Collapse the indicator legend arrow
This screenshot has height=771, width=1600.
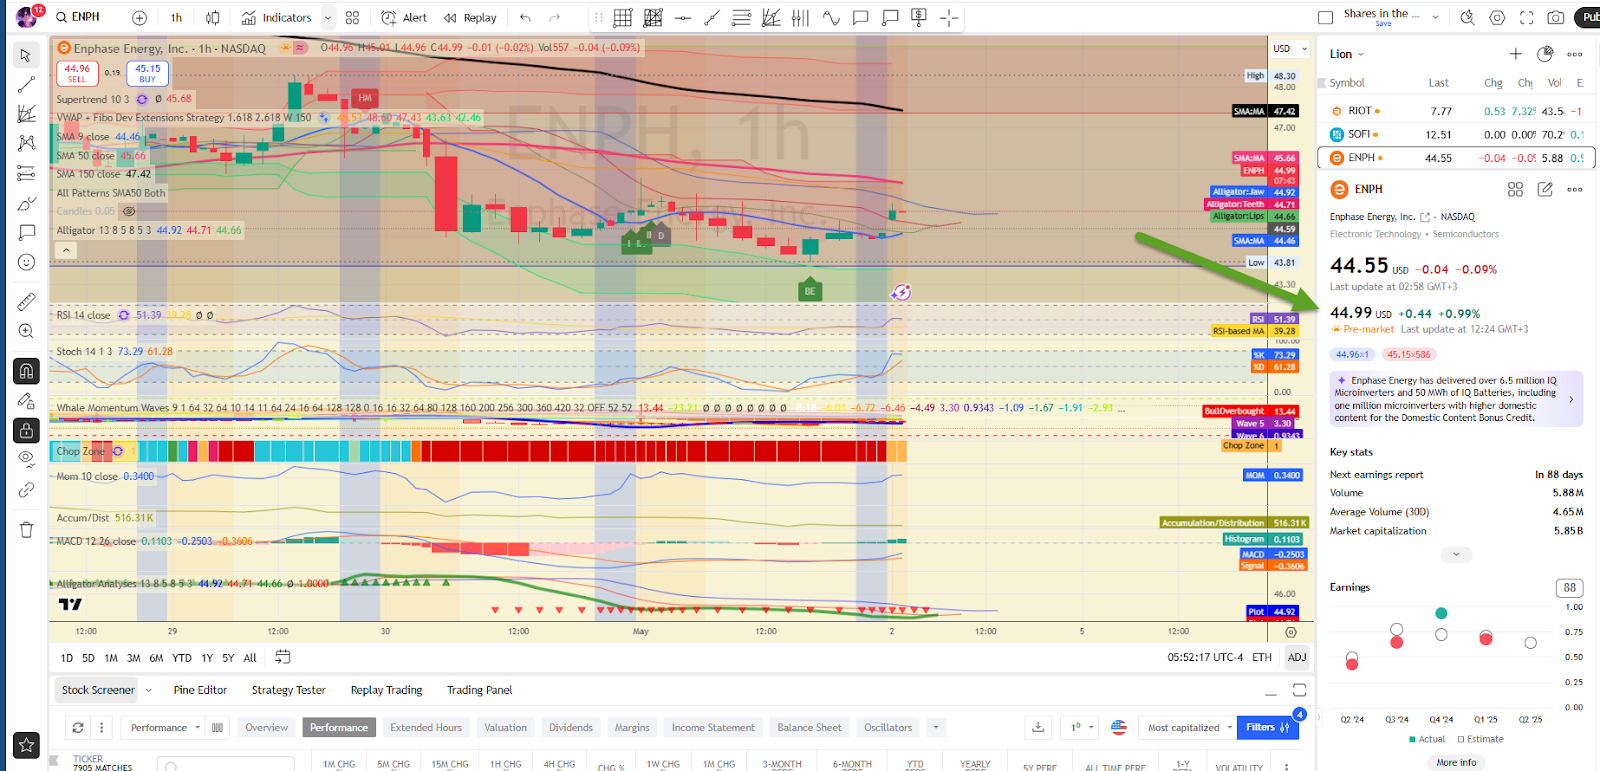(66, 250)
